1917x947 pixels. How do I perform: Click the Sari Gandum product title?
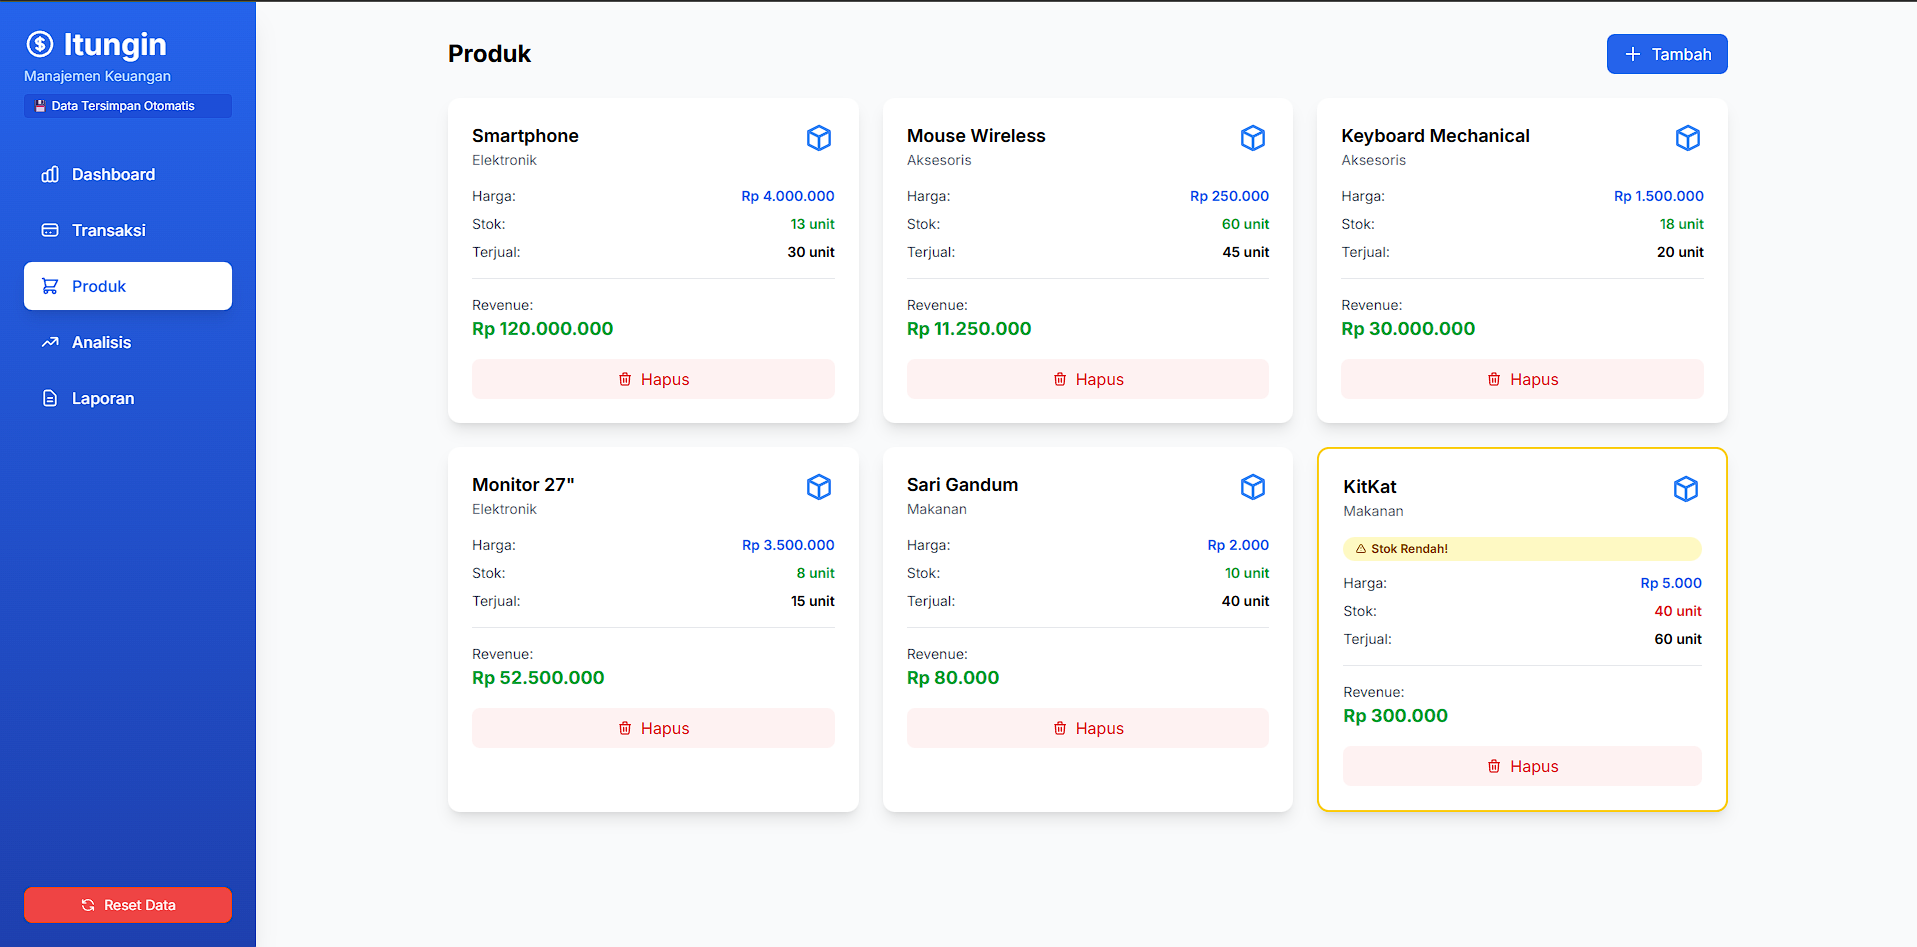click(962, 485)
